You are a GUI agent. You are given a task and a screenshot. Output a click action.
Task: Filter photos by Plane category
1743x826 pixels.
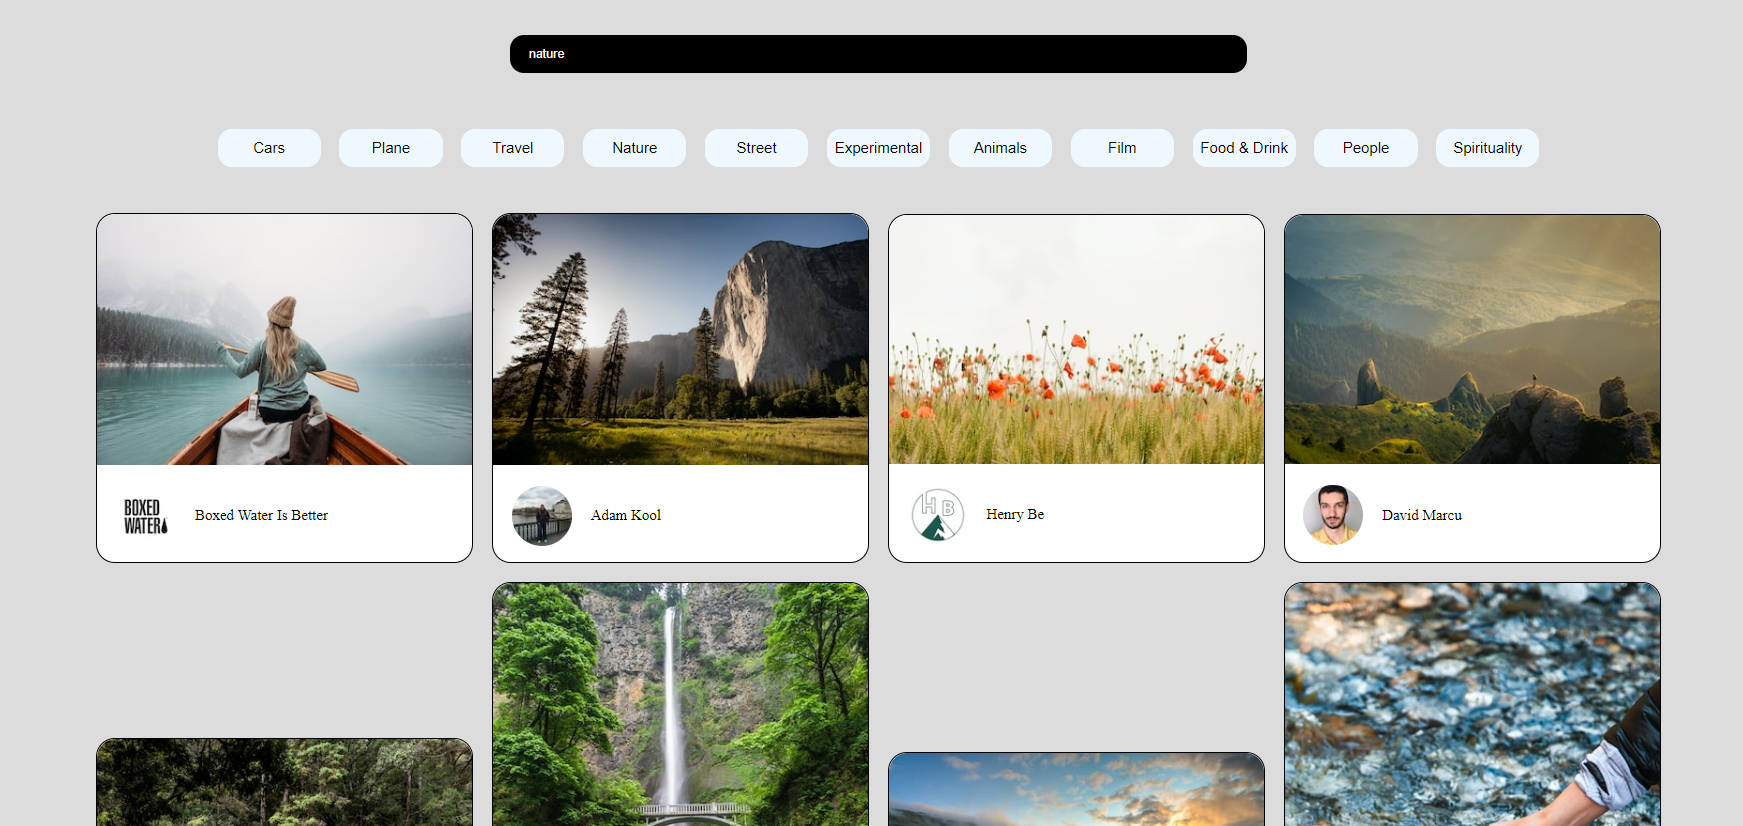coord(391,148)
